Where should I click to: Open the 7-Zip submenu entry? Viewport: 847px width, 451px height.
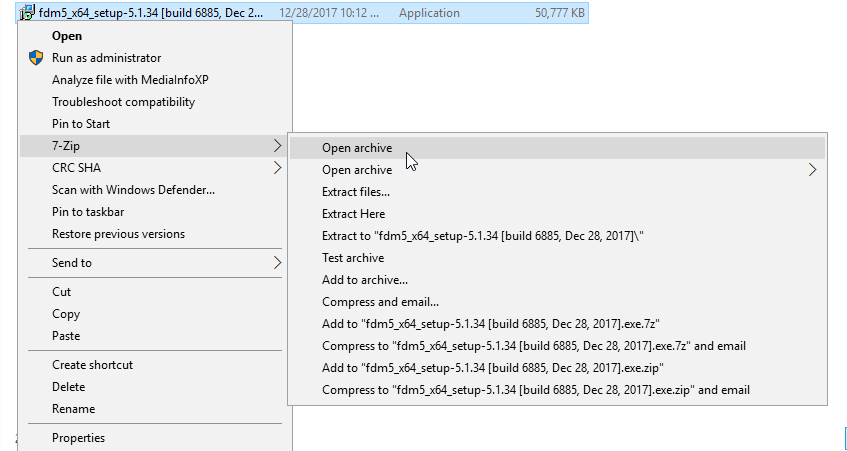point(155,146)
